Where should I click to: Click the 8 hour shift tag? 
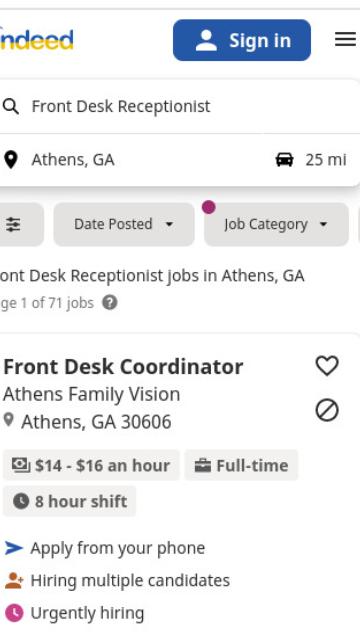point(69,501)
